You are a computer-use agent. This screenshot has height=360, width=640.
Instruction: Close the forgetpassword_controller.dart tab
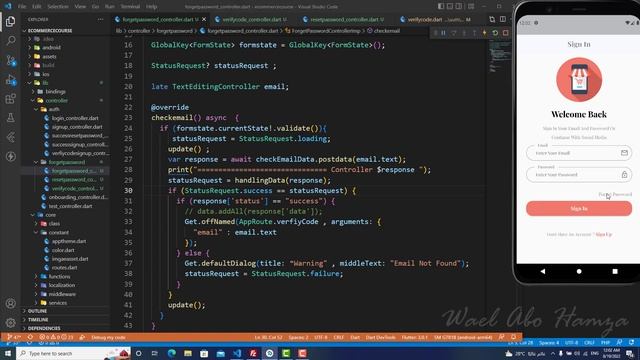point(204,19)
